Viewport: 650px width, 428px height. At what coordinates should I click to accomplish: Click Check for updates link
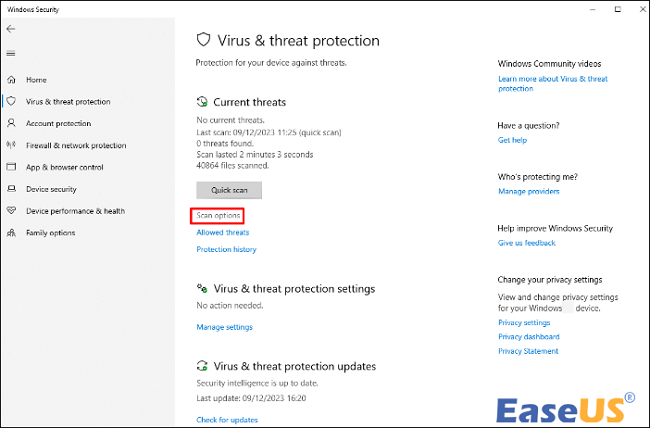click(227, 419)
